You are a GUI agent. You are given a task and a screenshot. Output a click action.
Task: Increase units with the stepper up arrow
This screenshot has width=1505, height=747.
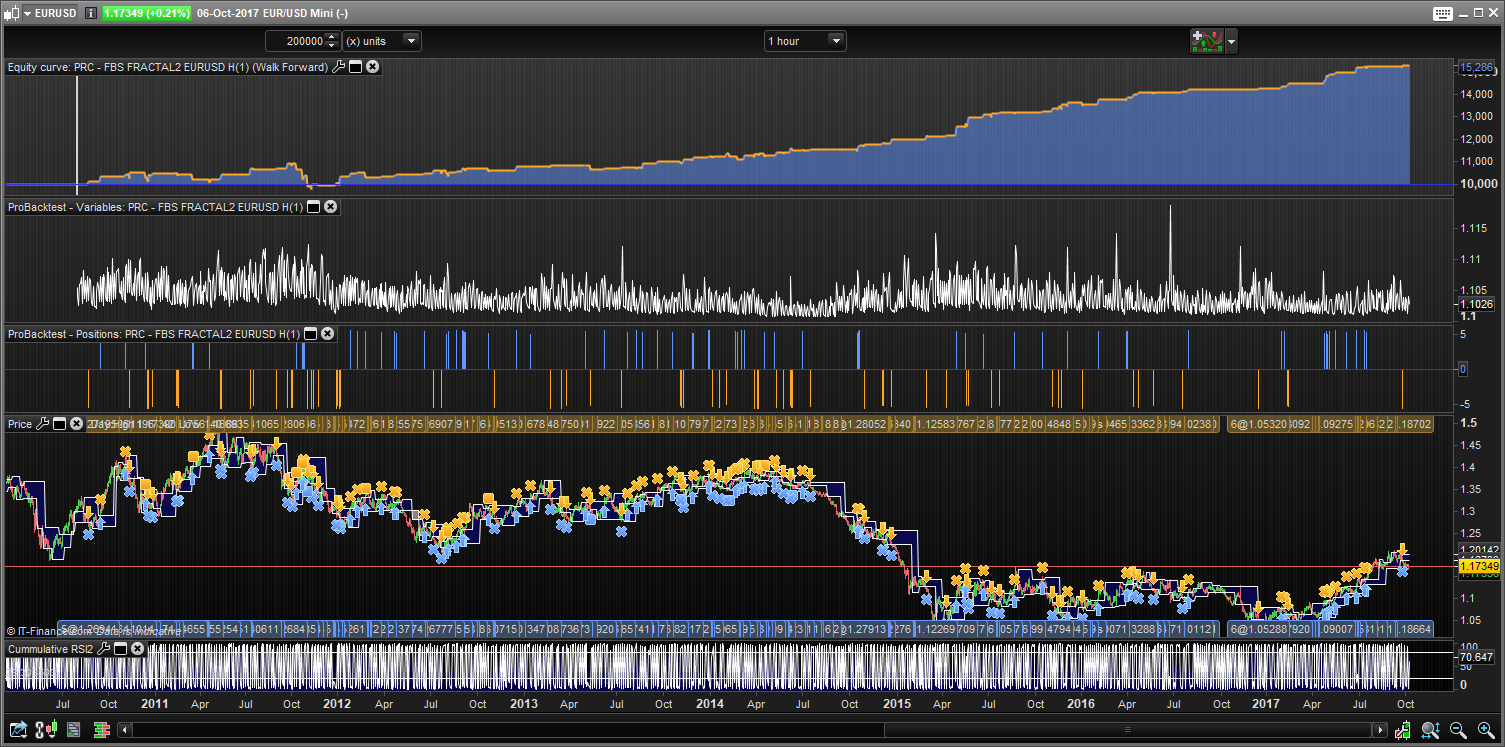click(x=333, y=37)
